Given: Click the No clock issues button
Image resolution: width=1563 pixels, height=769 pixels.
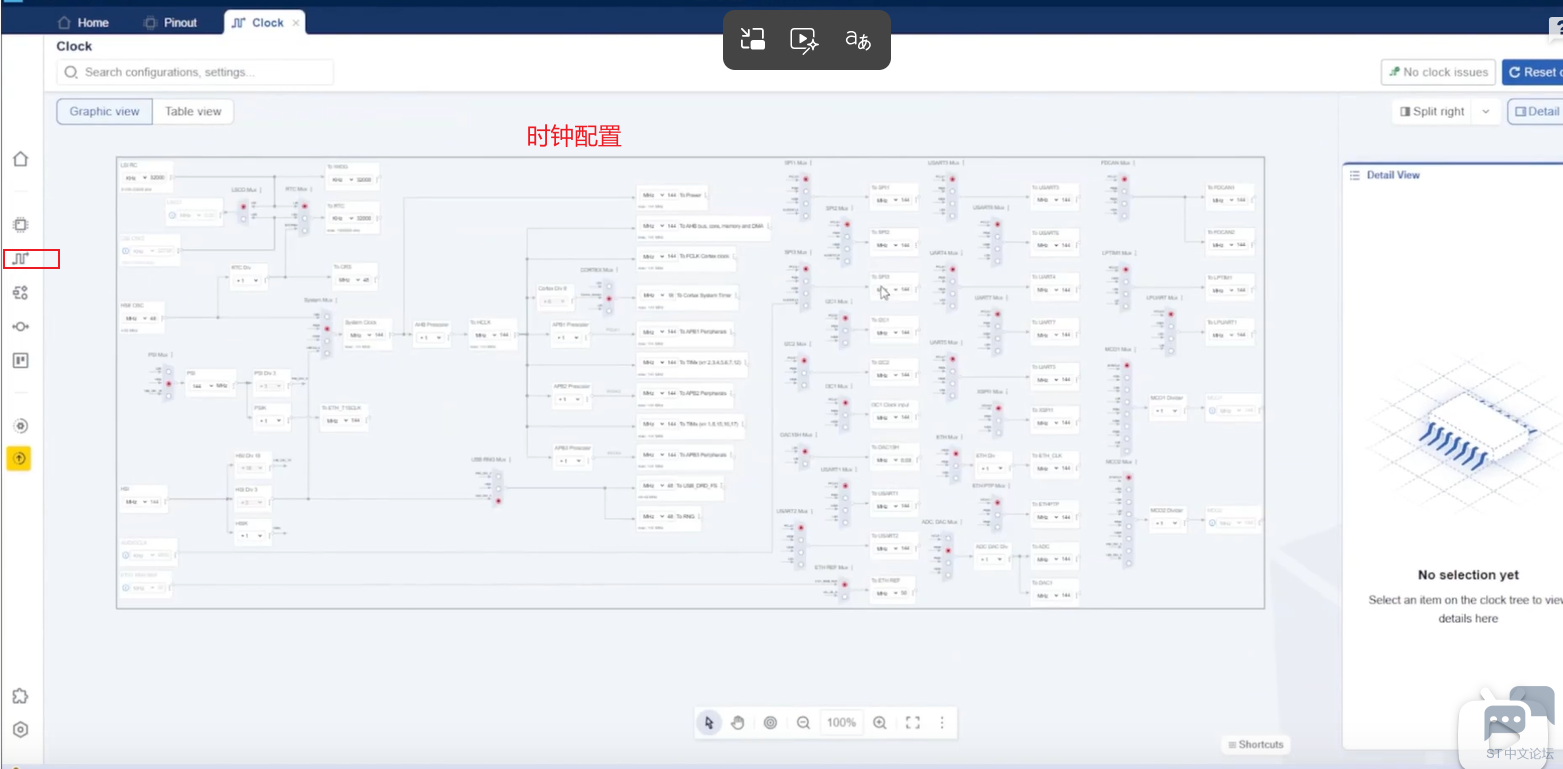Looking at the screenshot, I should [1438, 72].
